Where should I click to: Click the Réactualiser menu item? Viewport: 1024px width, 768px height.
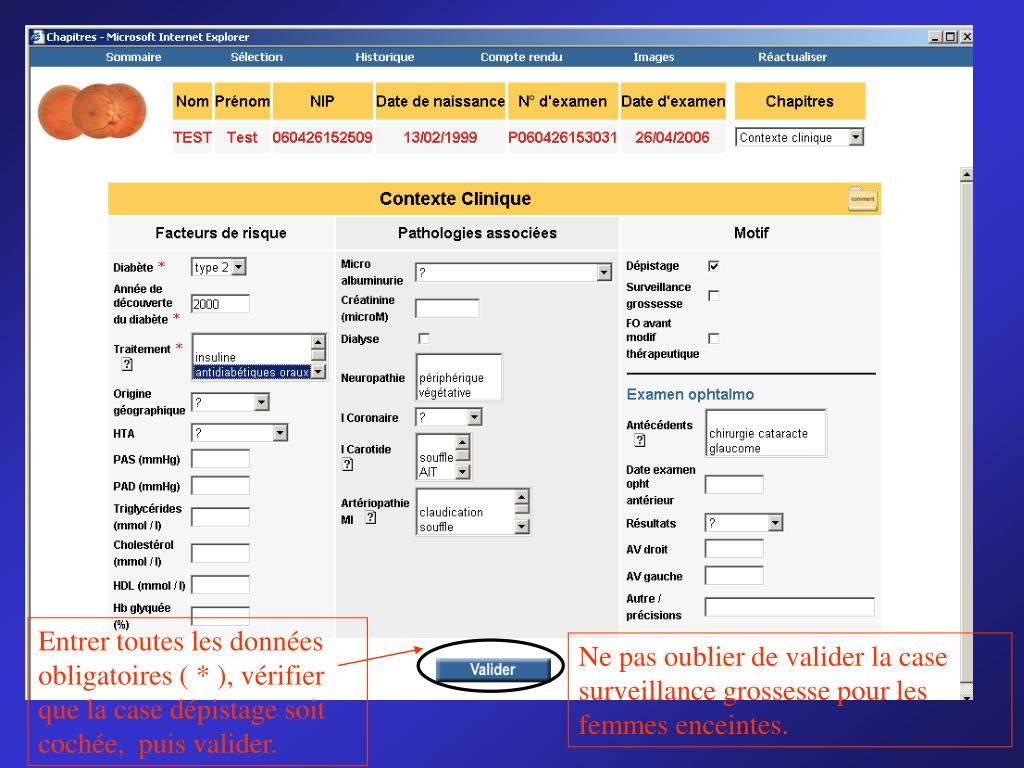click(x=792, y=57)
